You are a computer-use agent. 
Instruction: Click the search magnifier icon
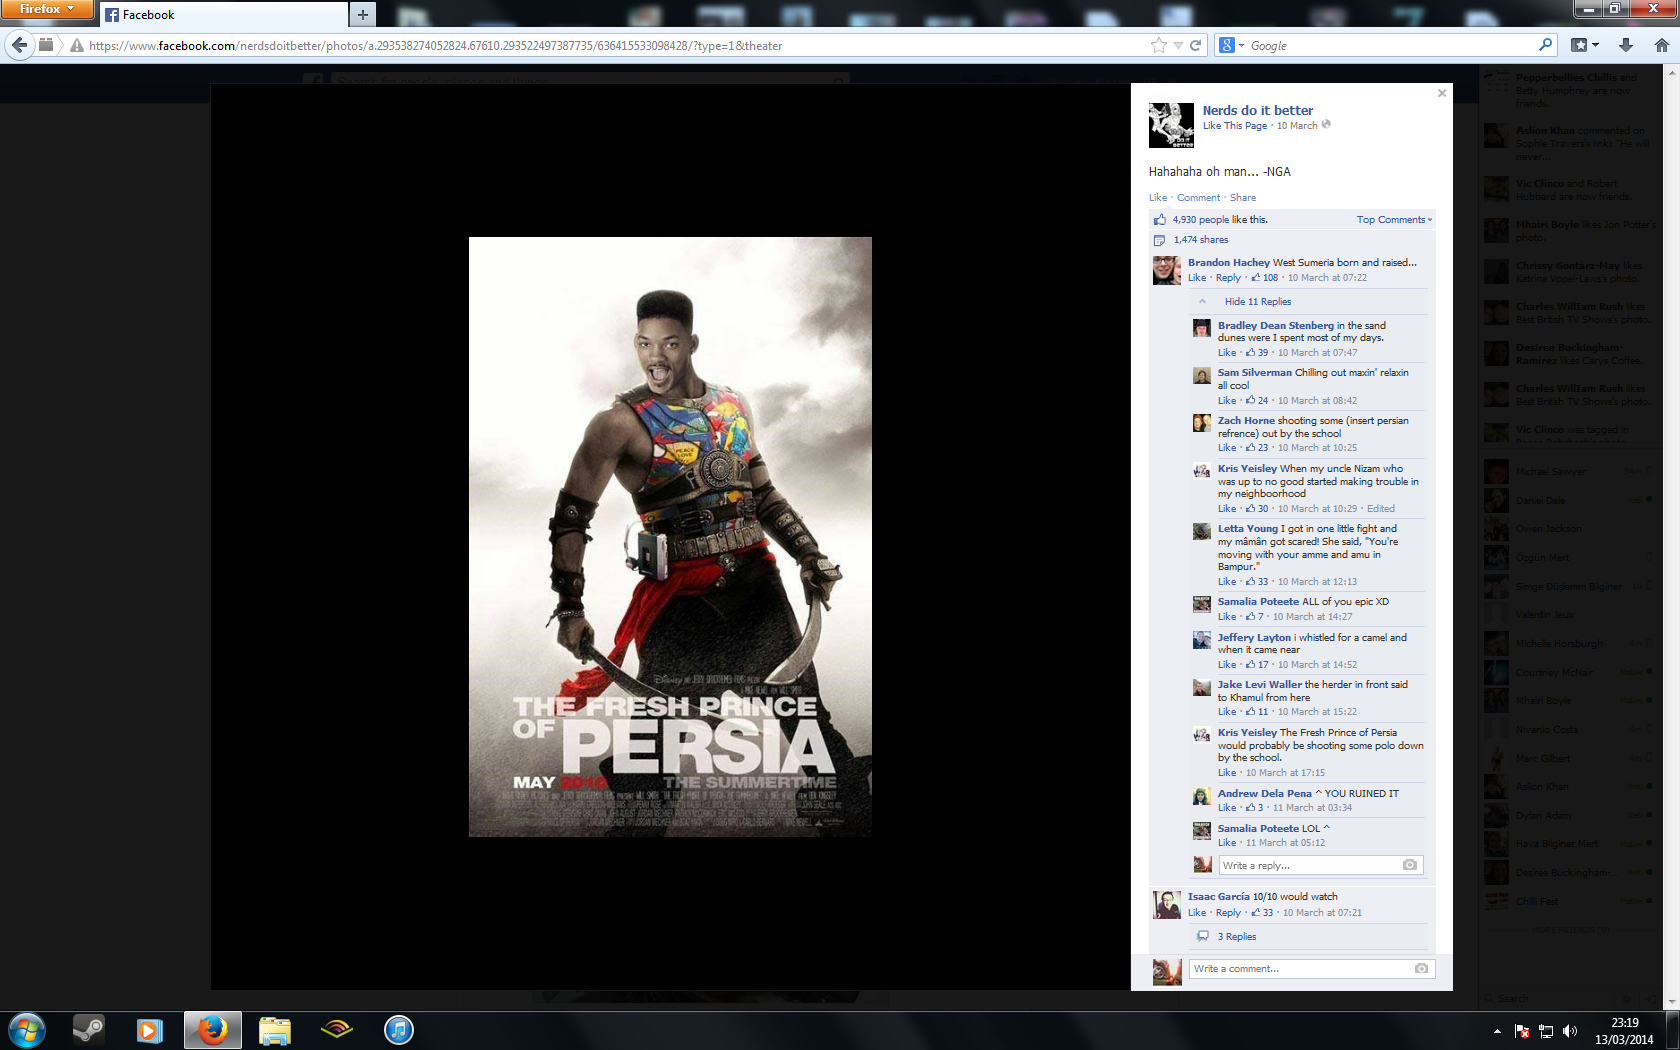[1545, 45]
